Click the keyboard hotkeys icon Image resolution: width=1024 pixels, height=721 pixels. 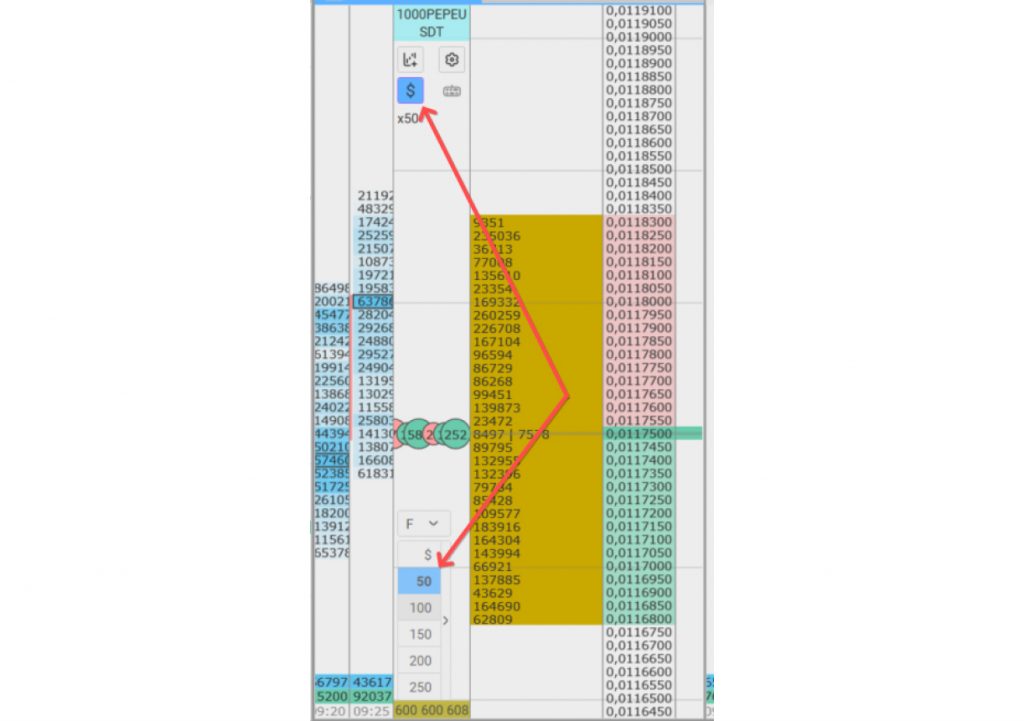452,91
